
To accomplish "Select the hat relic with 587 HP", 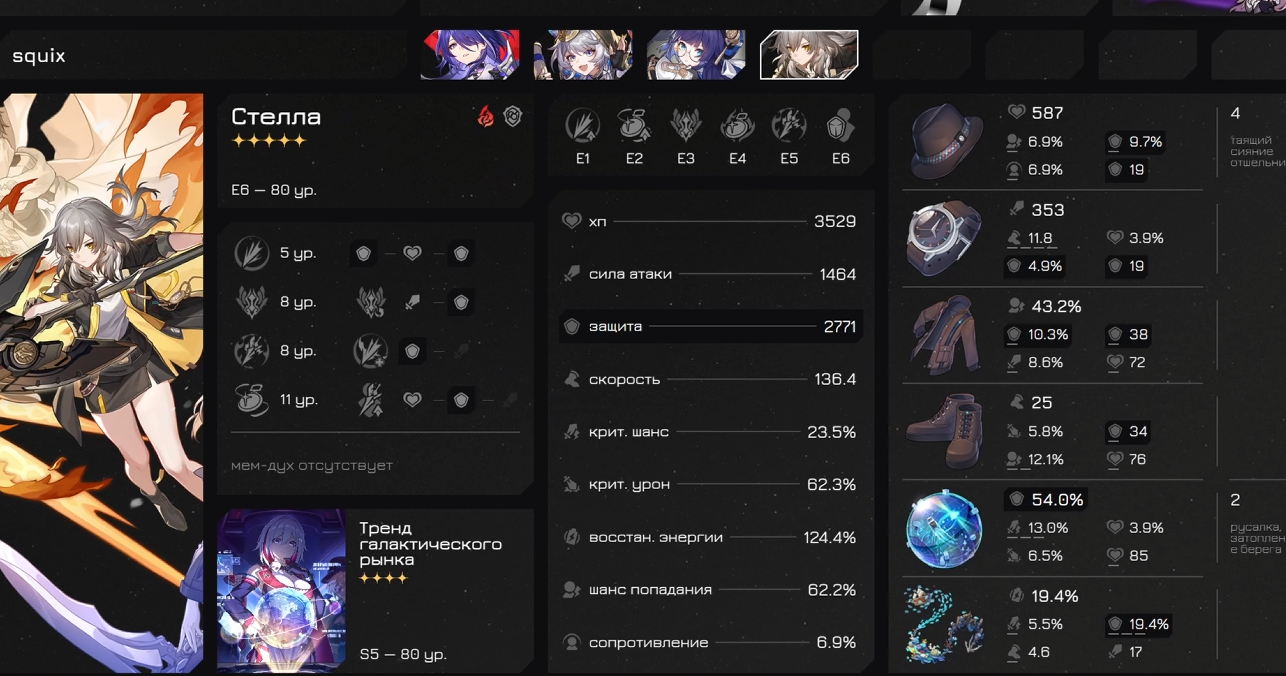I will [x=947, y=141].
